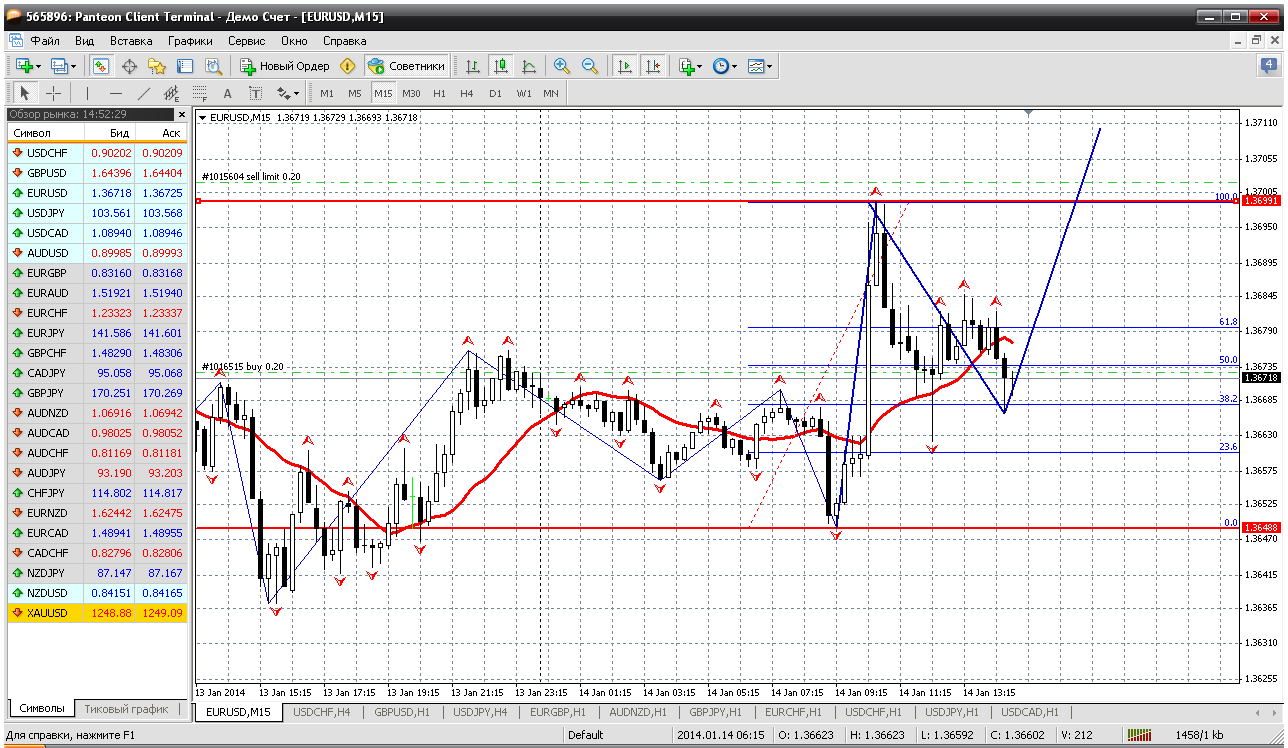Click the chart shift triangle marker atop chart

pyautogui.click(x=1028, y=113)
